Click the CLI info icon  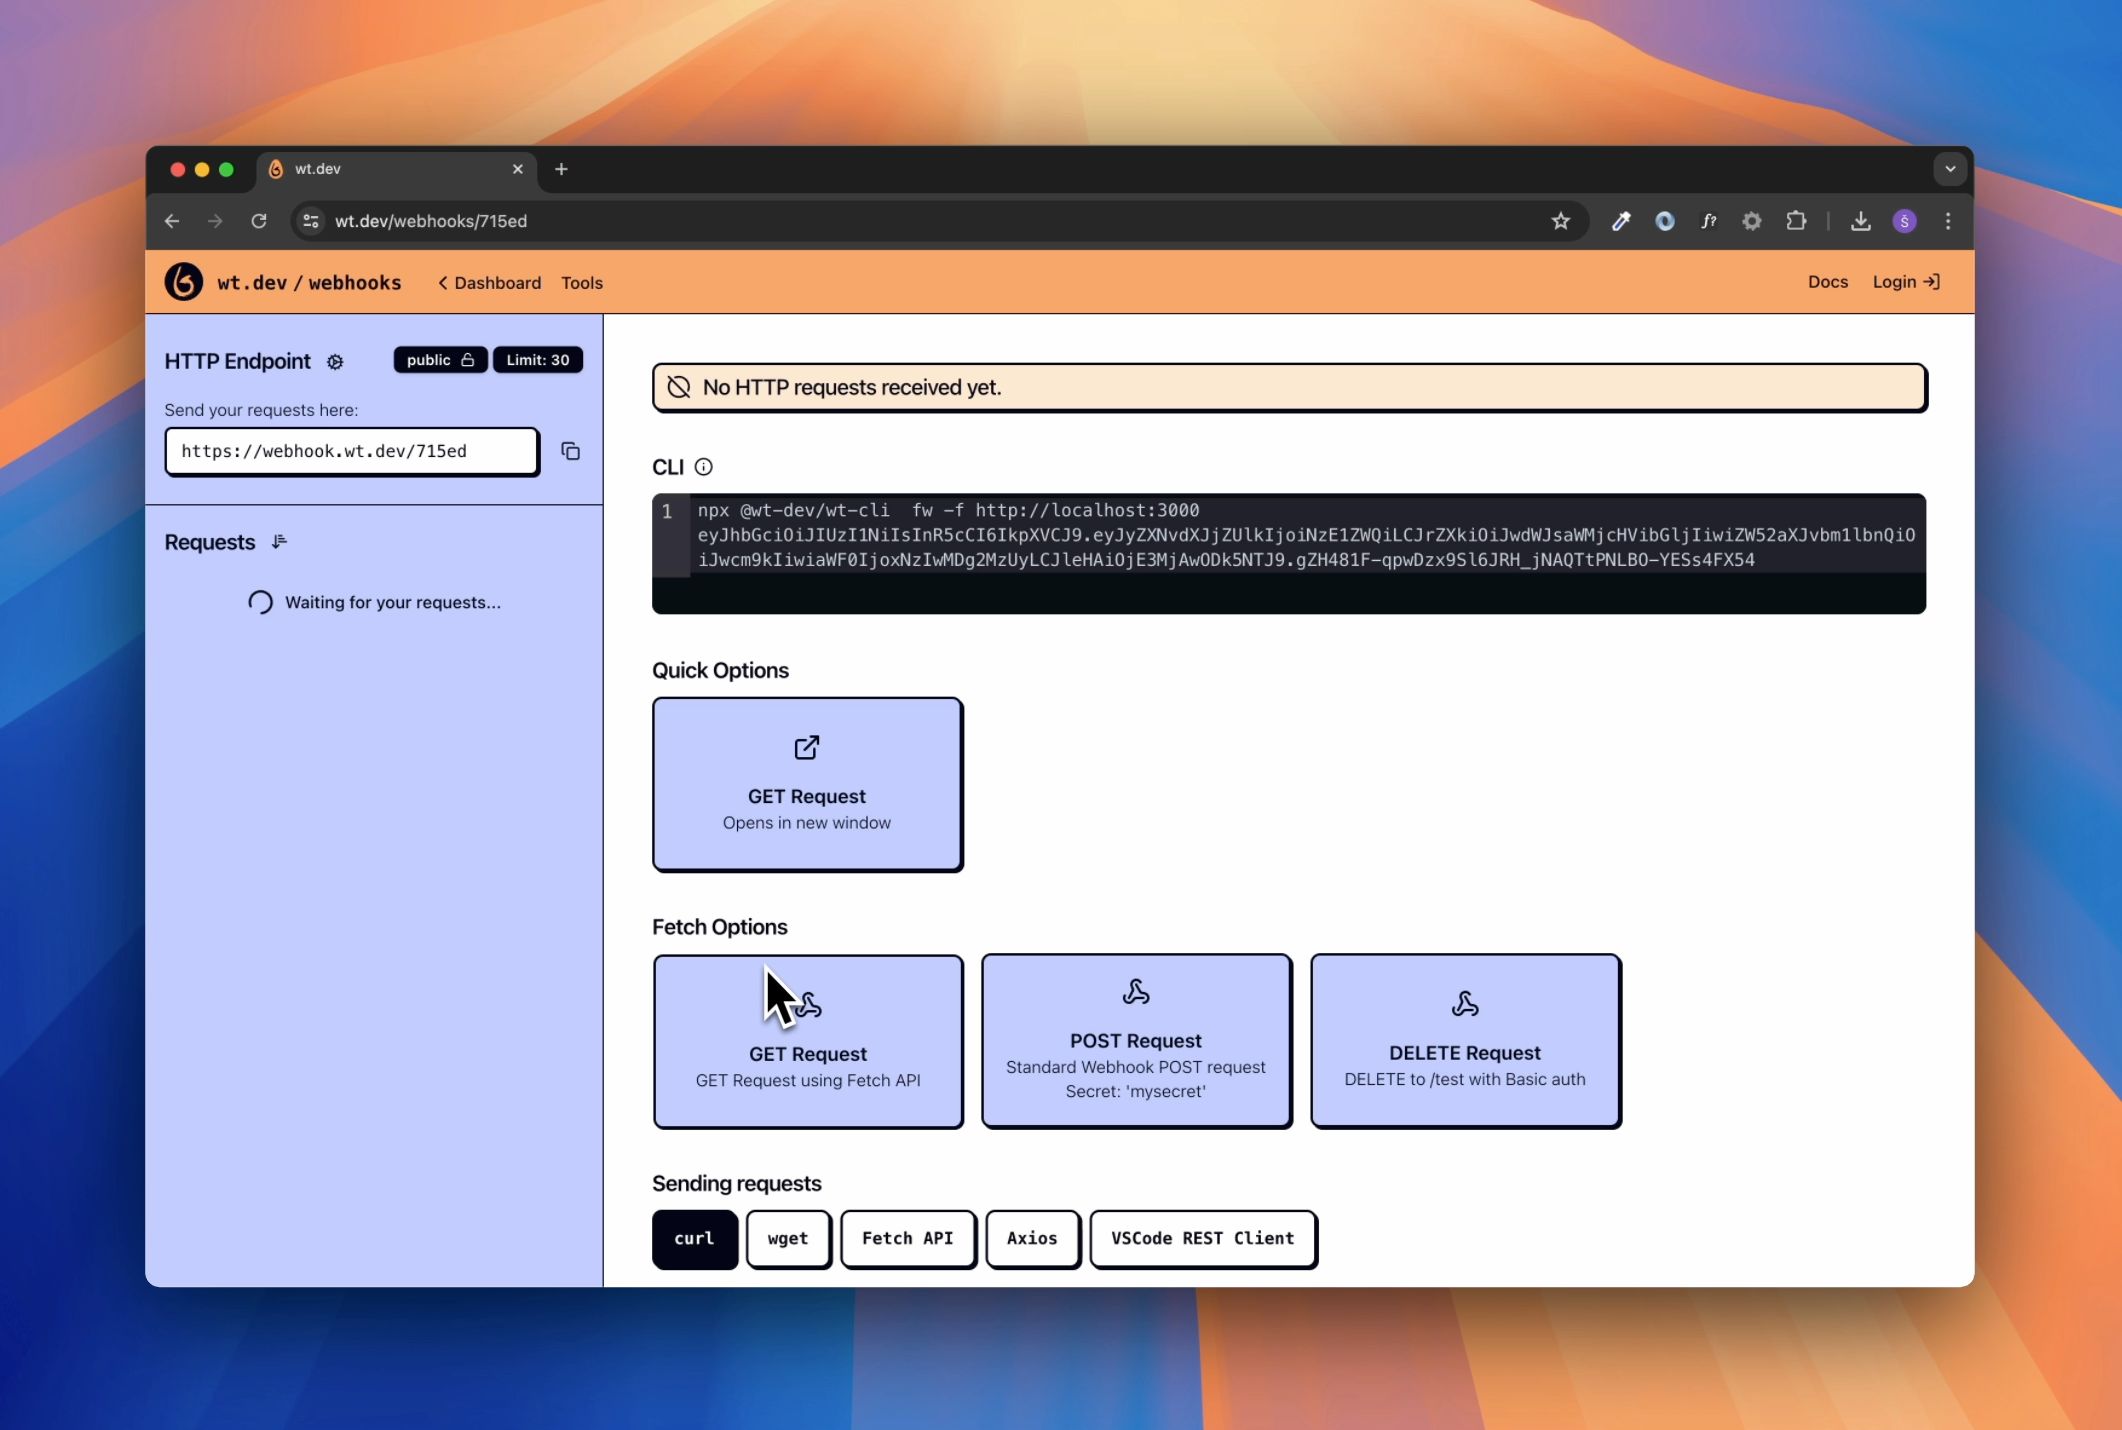tap(703, 467)
